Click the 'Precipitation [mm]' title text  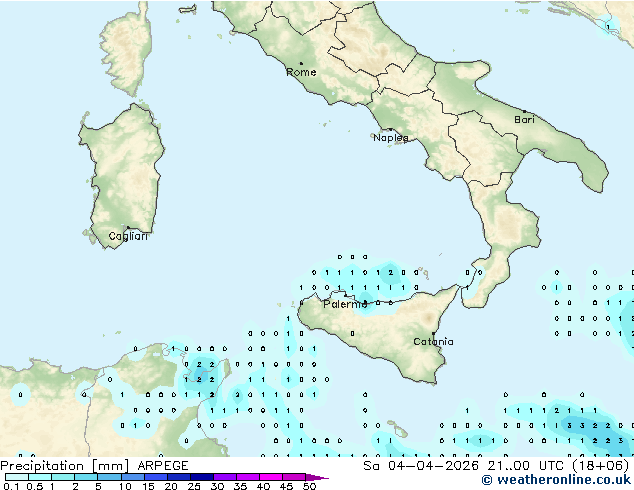tap(64, 466)
